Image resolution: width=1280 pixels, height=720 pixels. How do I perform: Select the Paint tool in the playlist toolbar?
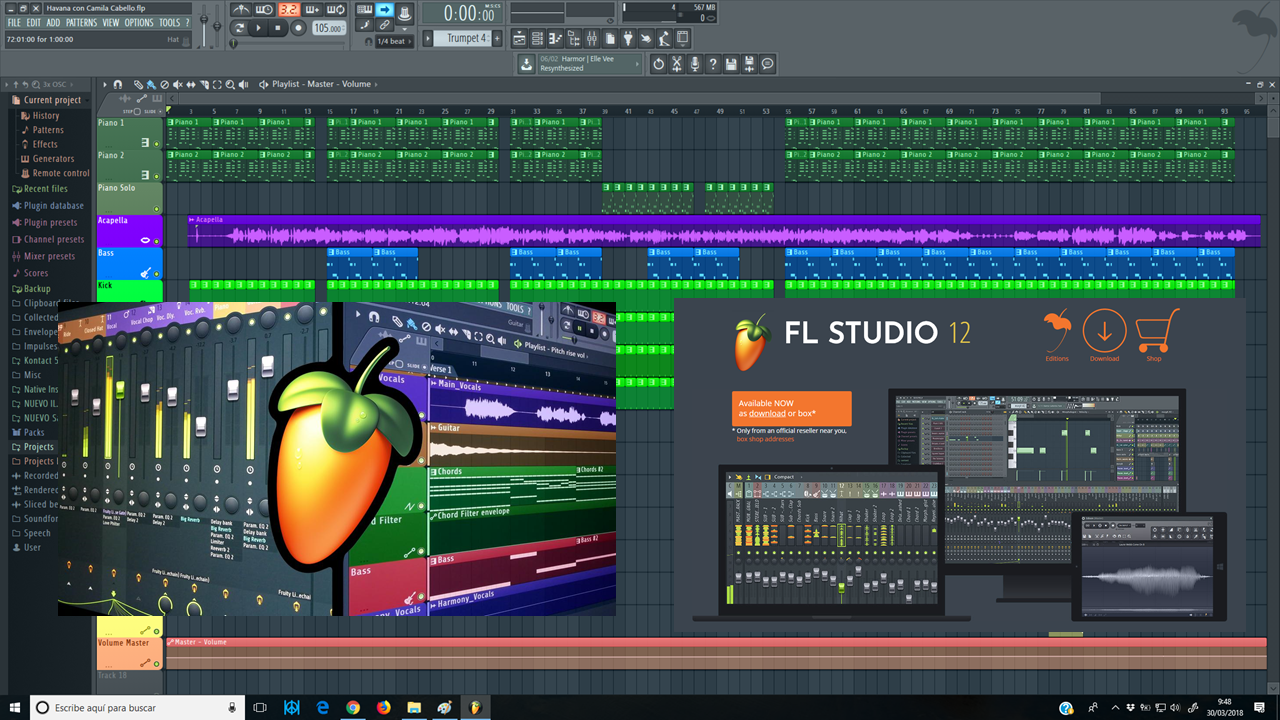[x=151, y=86]
